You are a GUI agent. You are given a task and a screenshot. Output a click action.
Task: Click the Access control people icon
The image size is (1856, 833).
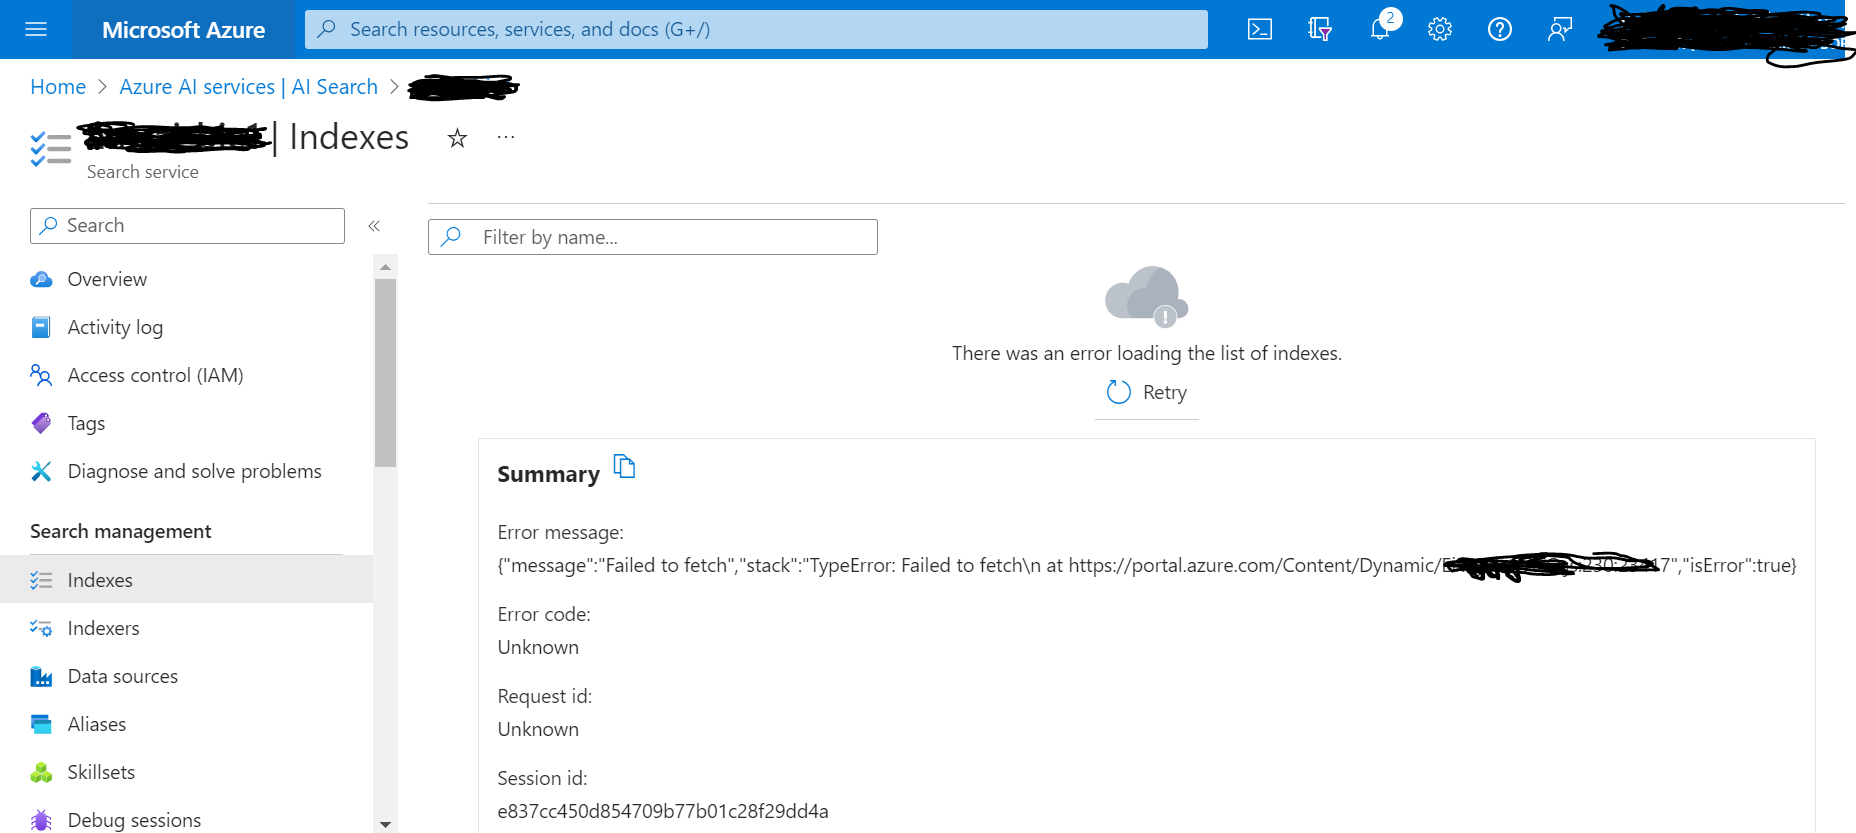click(x=41, y=375)
